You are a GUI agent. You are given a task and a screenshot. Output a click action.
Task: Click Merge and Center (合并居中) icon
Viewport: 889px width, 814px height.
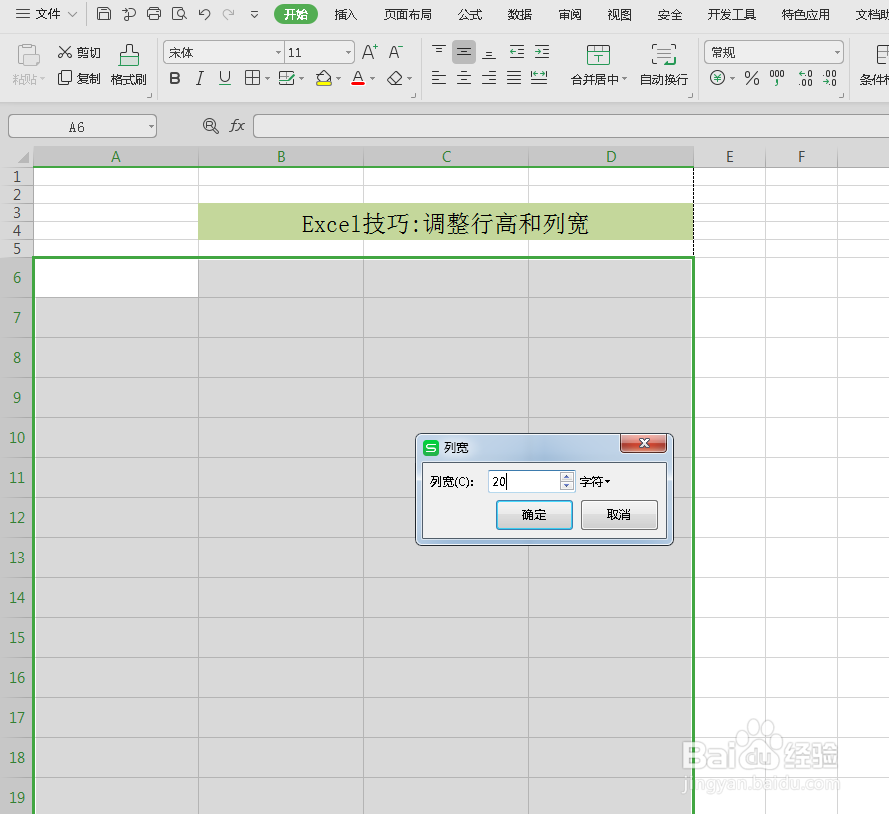pos(598,56)
